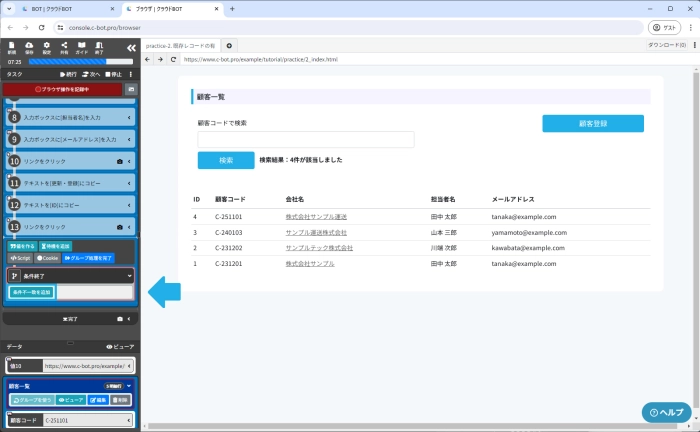The image size is (700, 432).
Task: Click the 共有 share icon
Action: point(65,47)
